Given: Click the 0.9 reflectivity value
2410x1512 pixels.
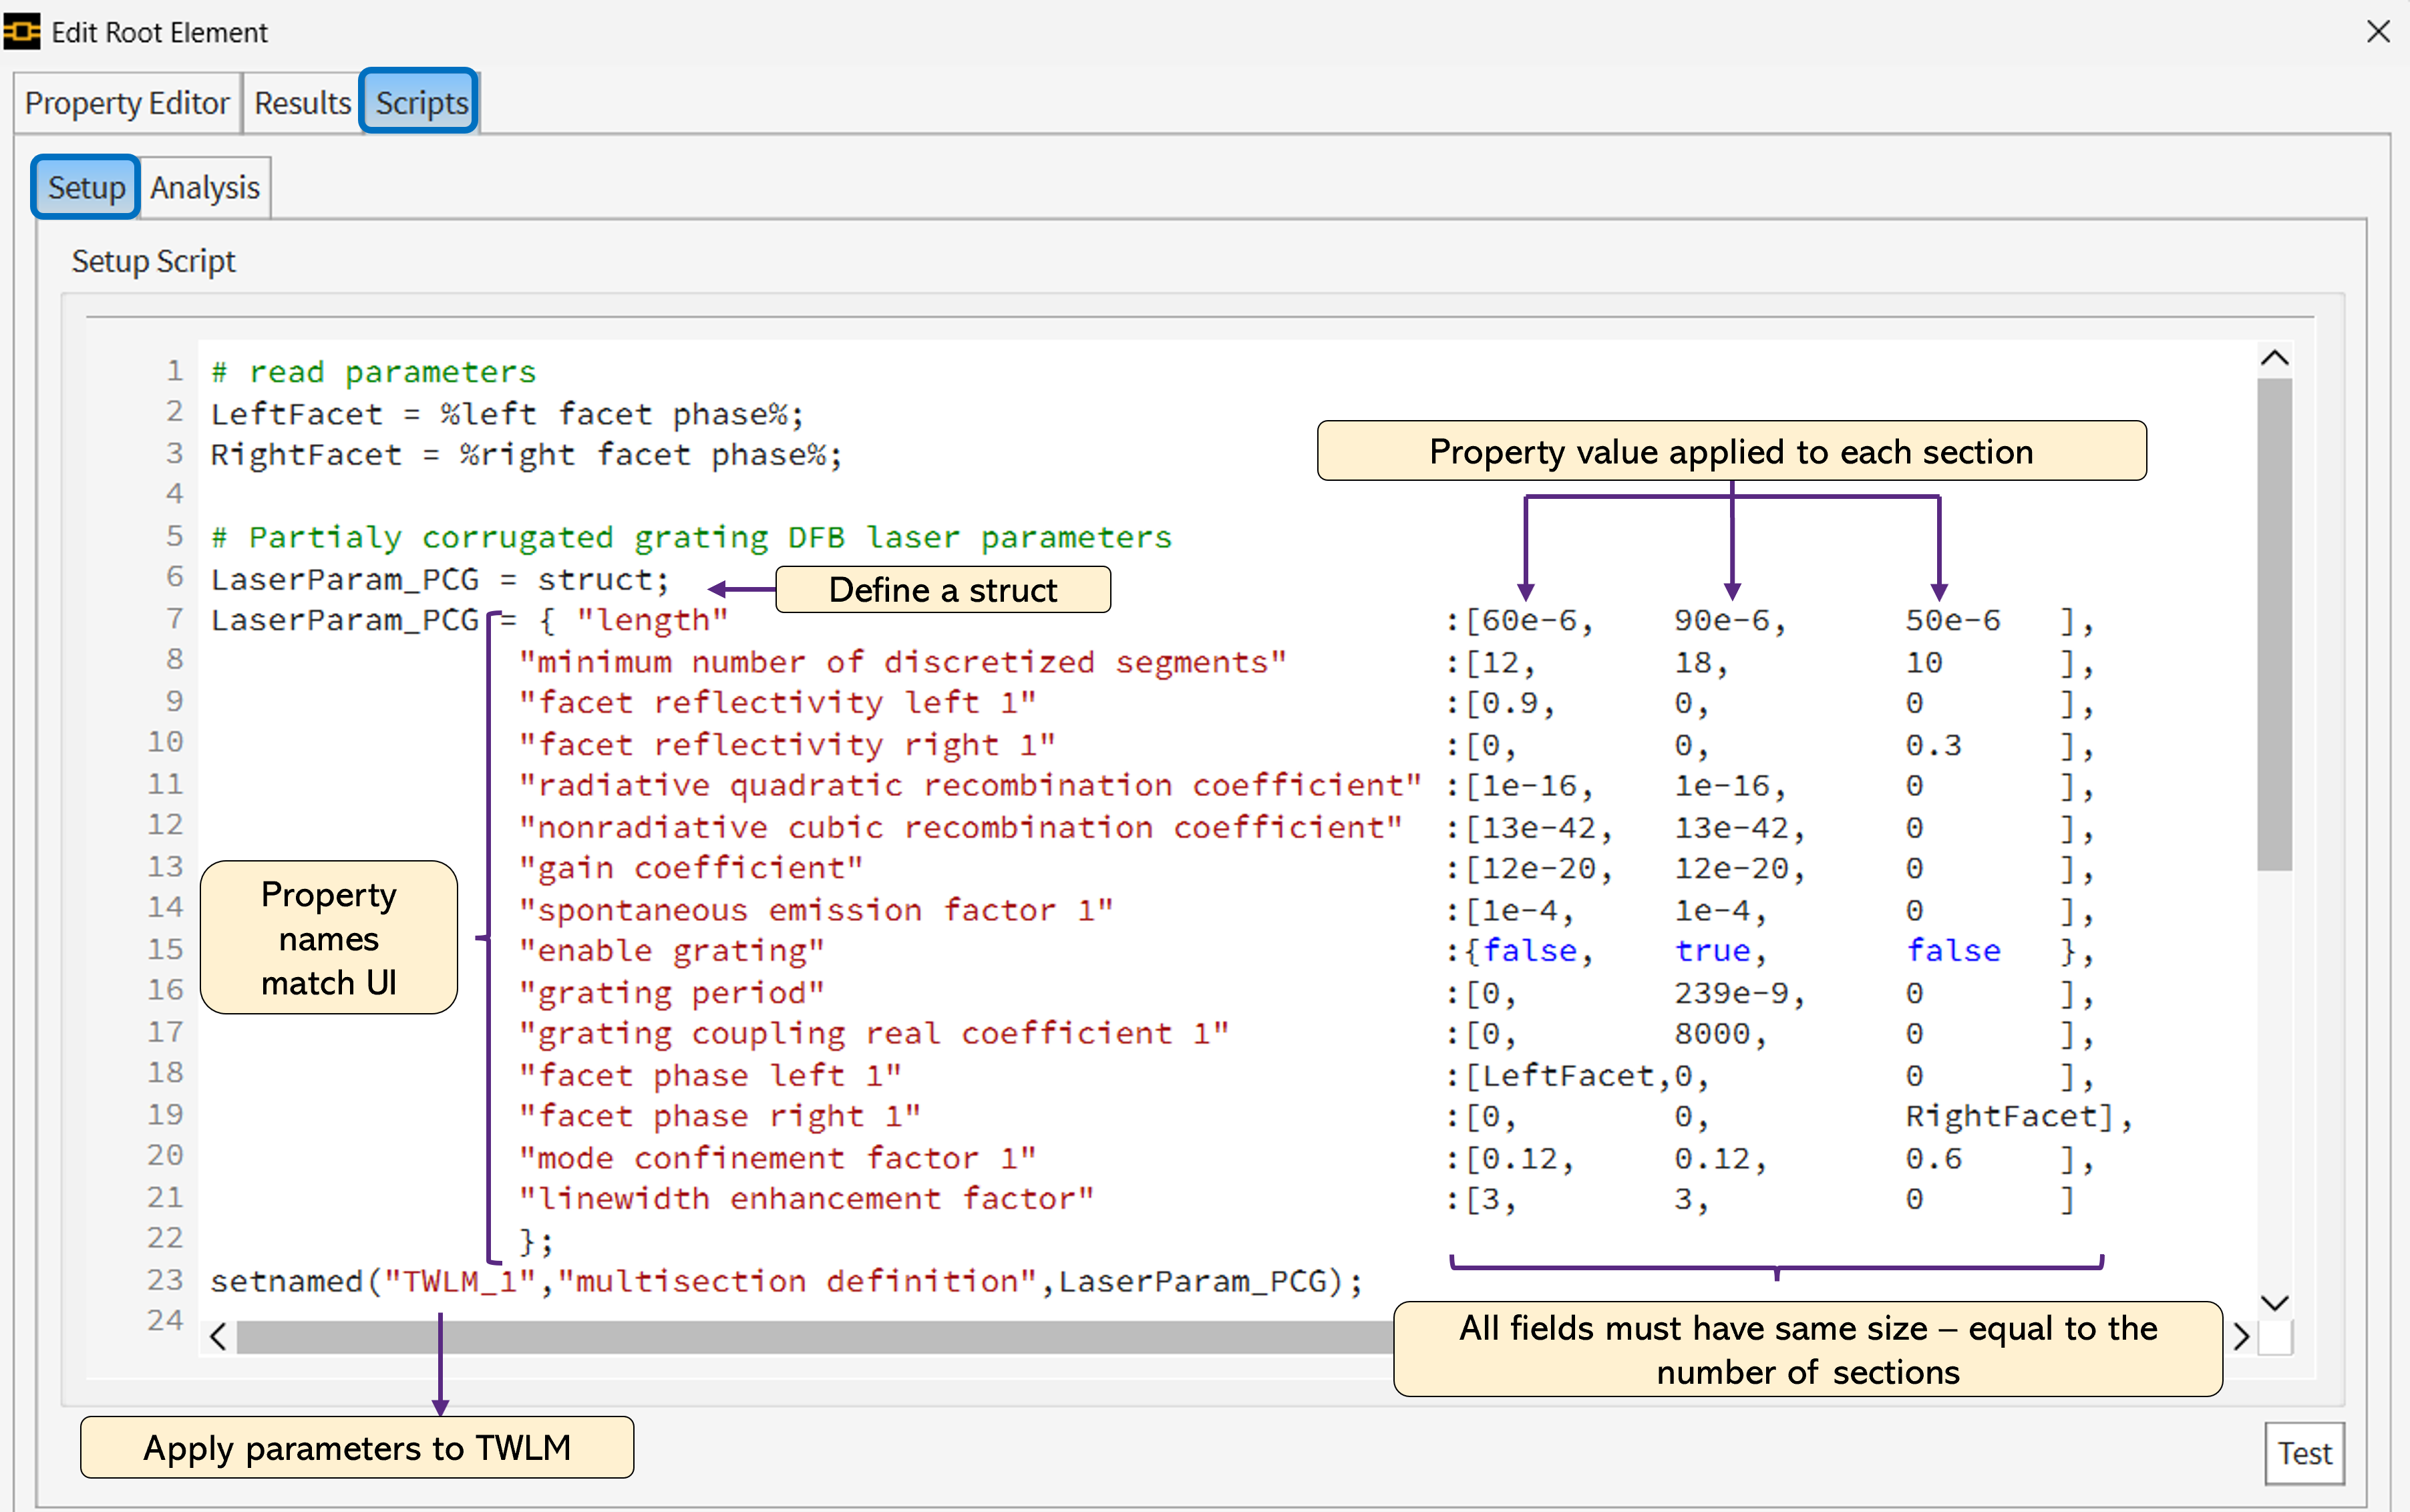Looking at the screenshot, I should (x=1511, y=704).
